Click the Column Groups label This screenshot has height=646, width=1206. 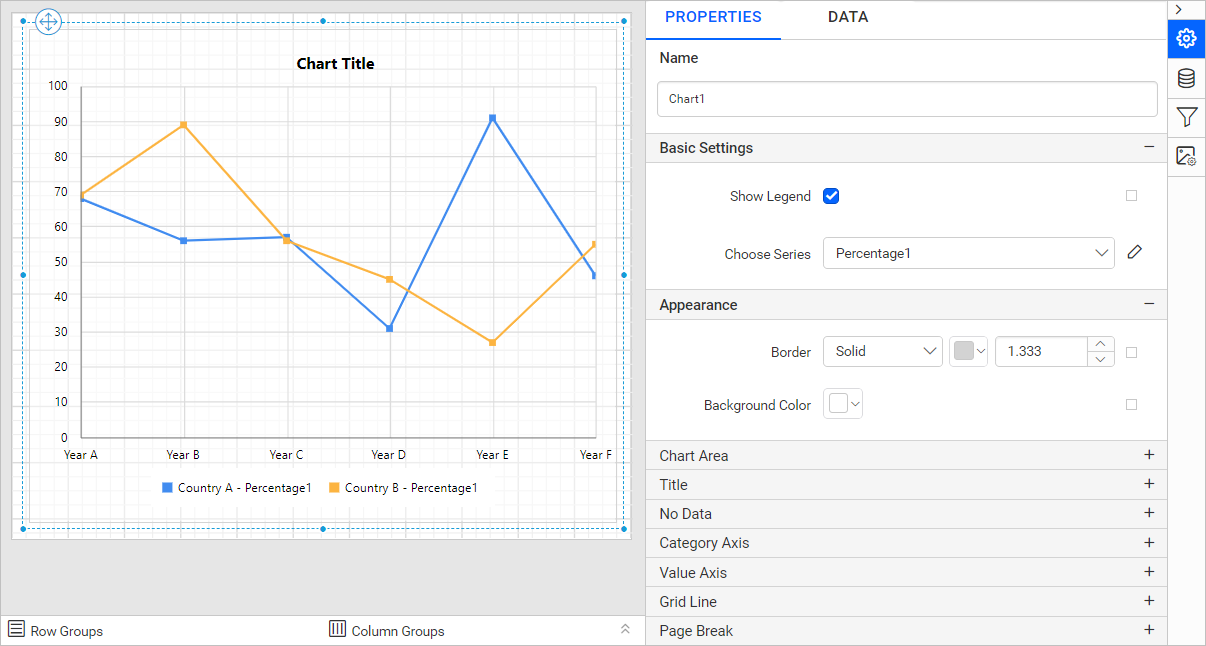(x=397, y=631)
